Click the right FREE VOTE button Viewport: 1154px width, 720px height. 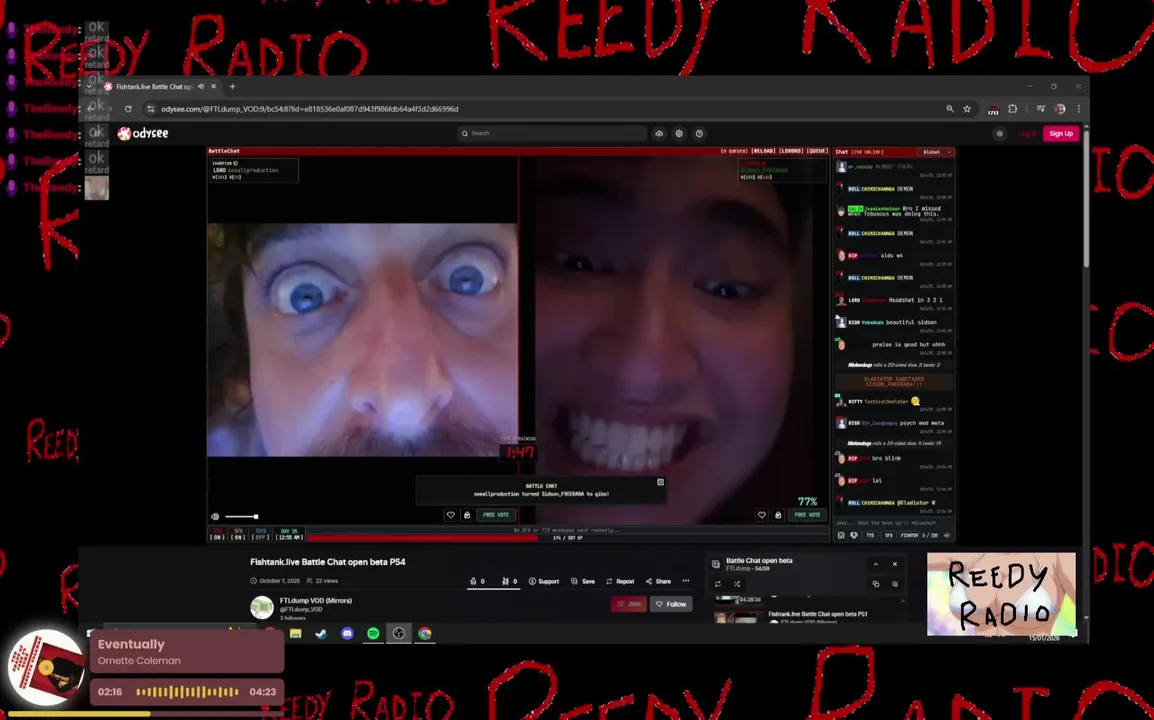[807, 515]
